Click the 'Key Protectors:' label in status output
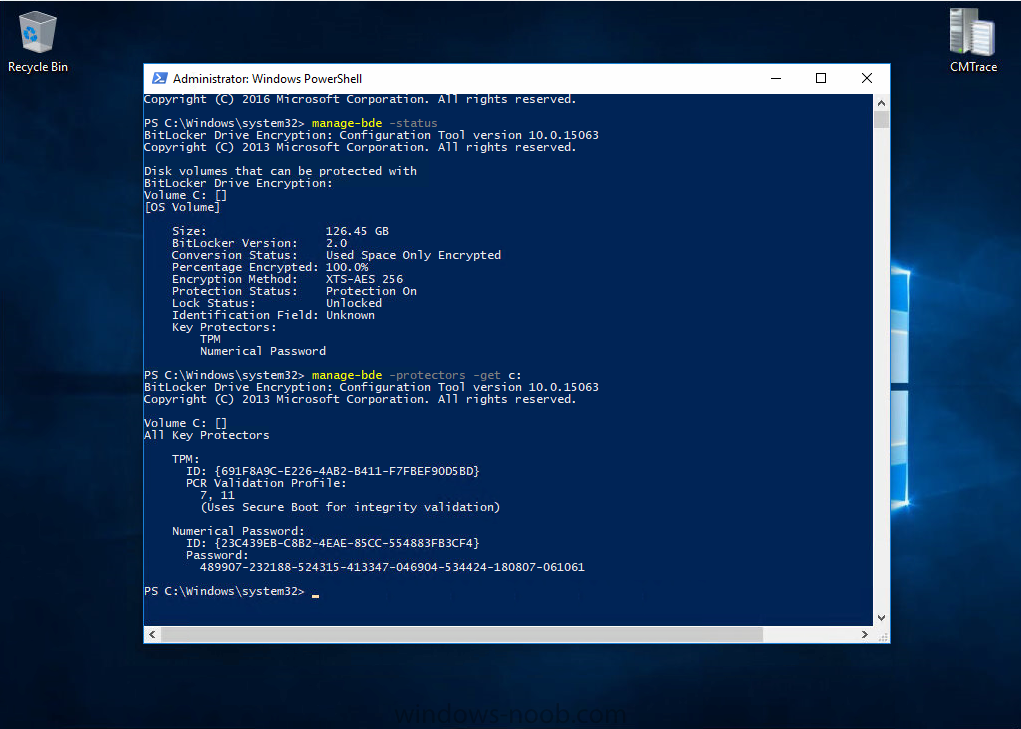This screenshot has height=729, width=1021. tap(224, 327)
